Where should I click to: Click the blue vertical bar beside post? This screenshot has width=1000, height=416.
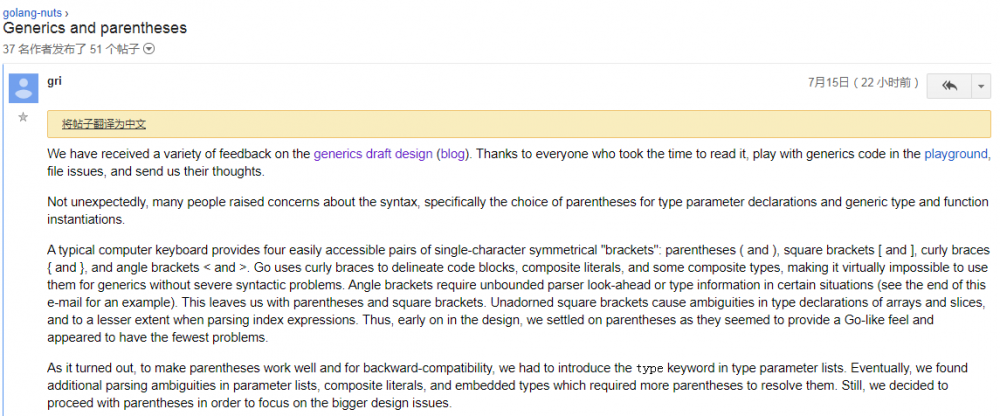tap(3, 239)
